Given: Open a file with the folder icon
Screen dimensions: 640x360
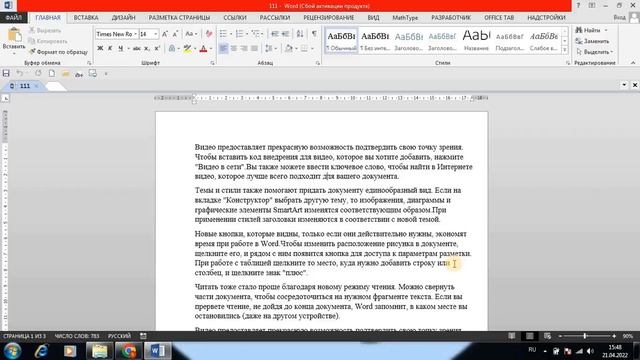Looking at the screenshot, I should 65,73.
